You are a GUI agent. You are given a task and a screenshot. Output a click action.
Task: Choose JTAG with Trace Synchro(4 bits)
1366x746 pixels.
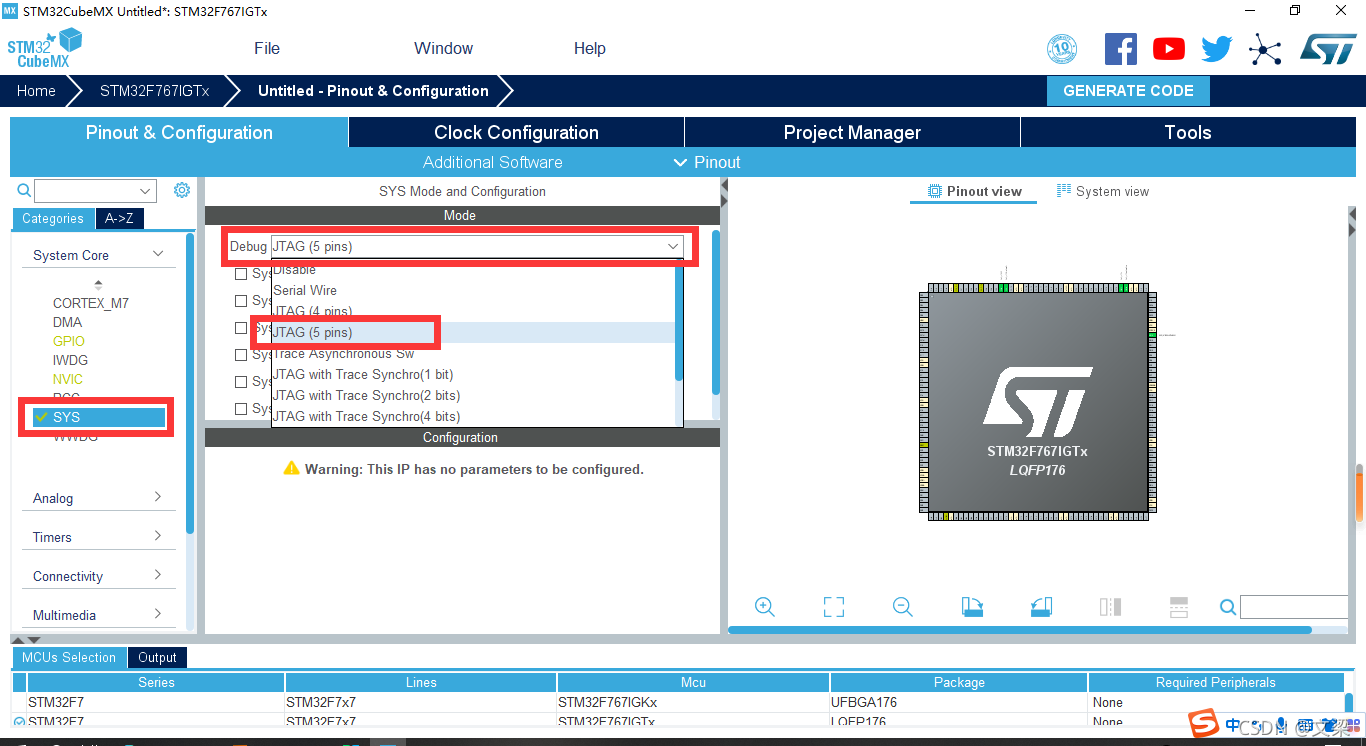coord(474,416)
